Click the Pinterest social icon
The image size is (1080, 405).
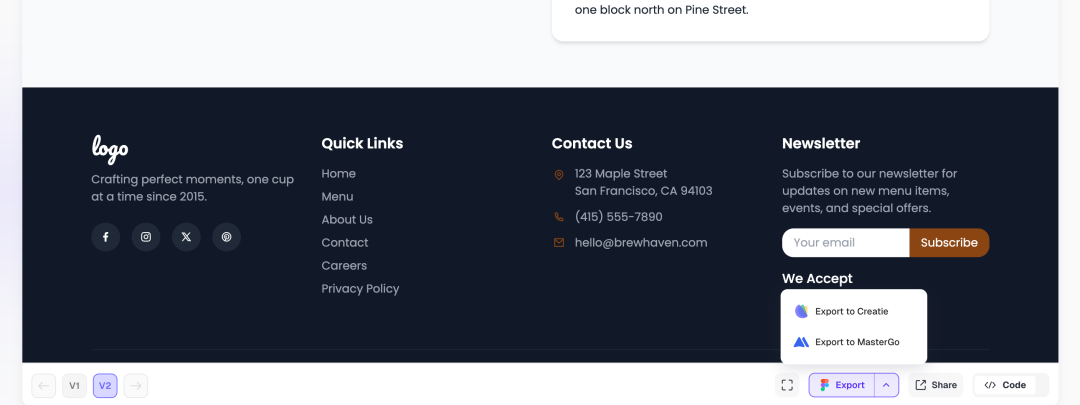coord(227,237)
